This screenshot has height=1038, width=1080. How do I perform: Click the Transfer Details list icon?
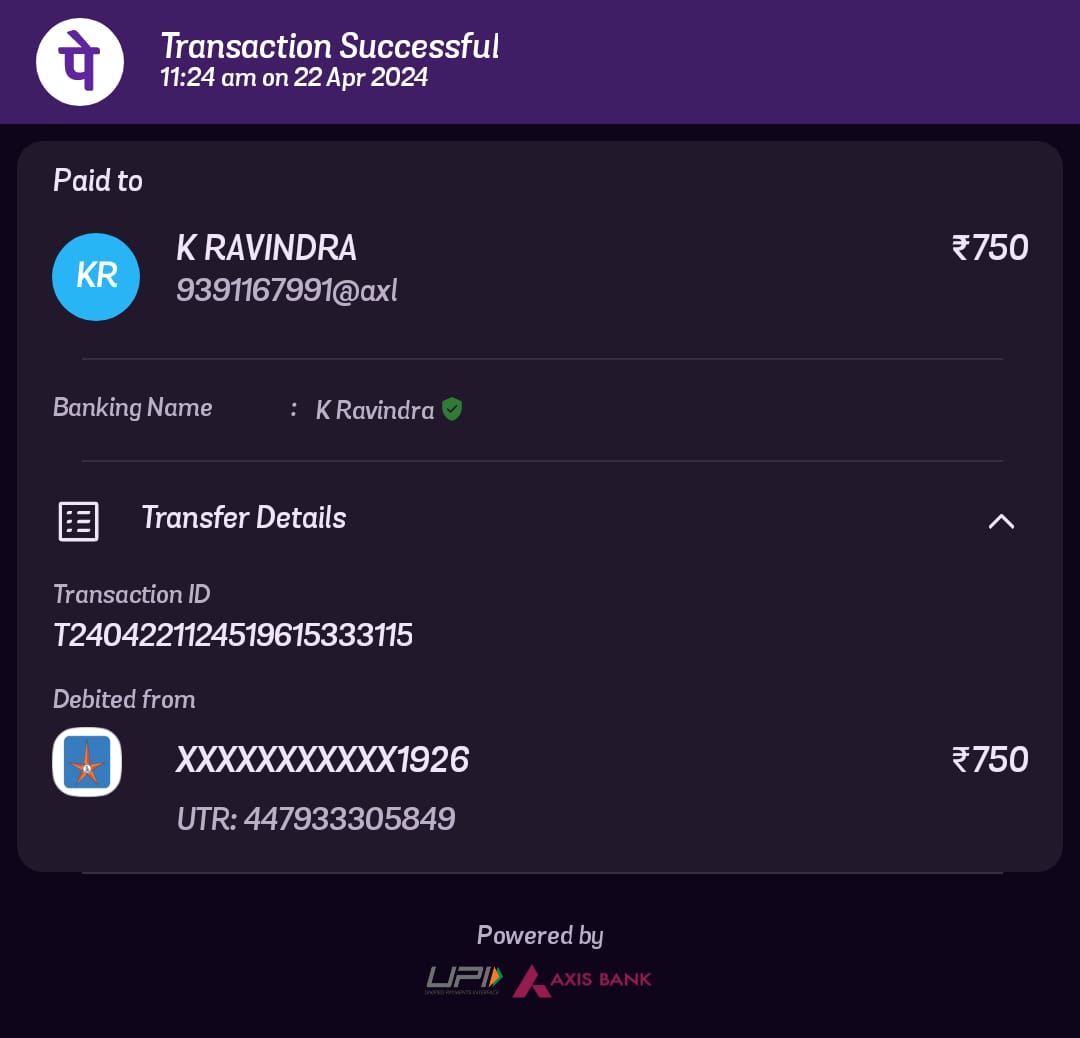79,521
